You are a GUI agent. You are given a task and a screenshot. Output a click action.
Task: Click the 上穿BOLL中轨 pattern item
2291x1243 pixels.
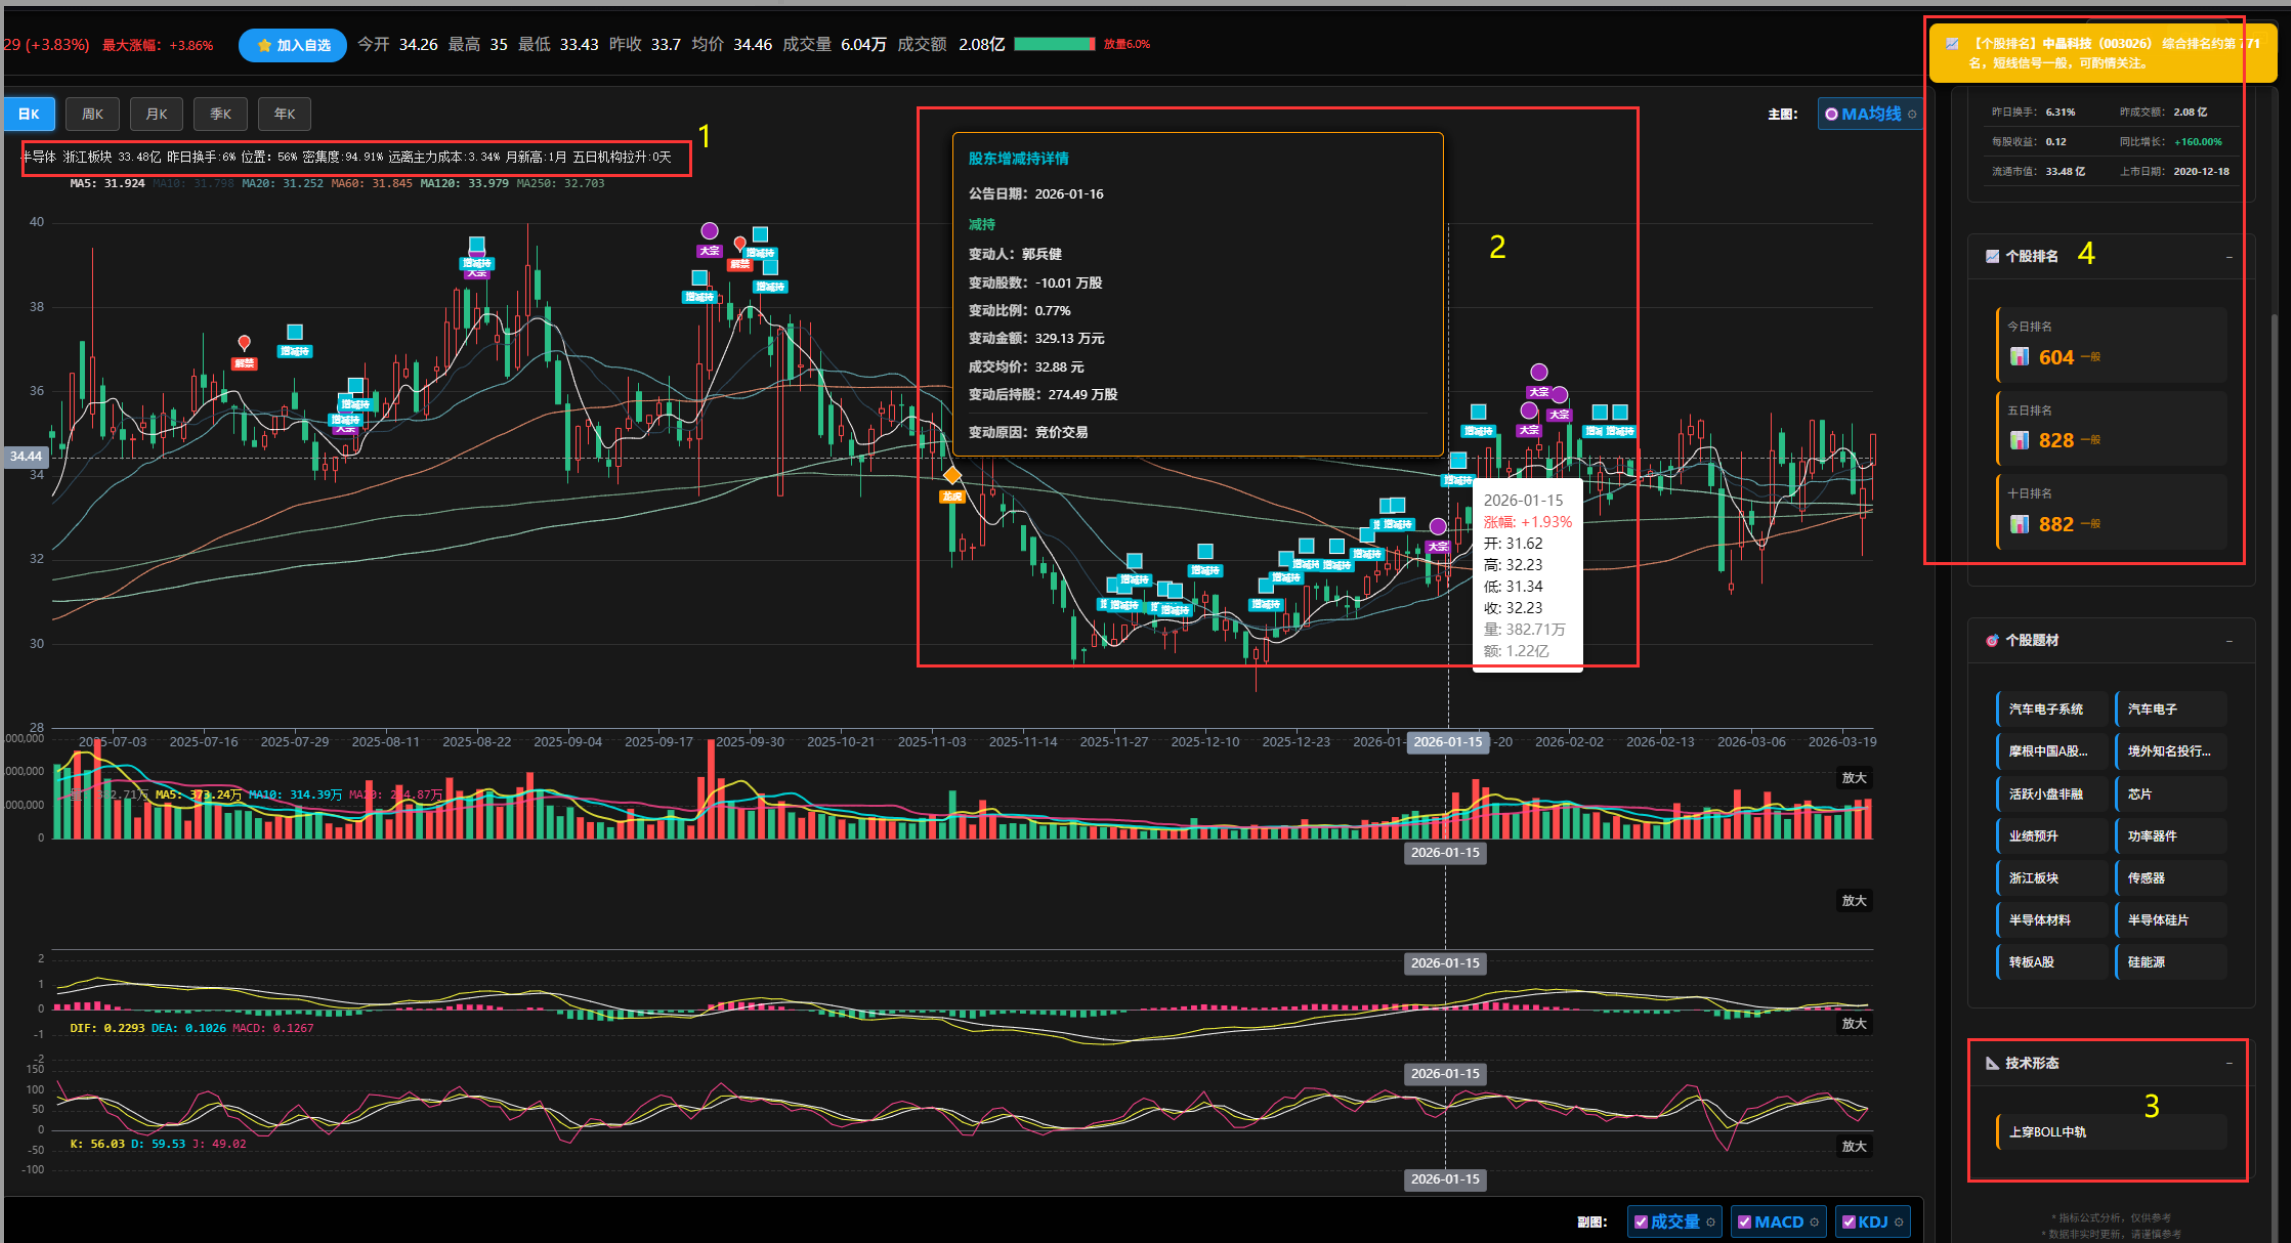2047,1132
